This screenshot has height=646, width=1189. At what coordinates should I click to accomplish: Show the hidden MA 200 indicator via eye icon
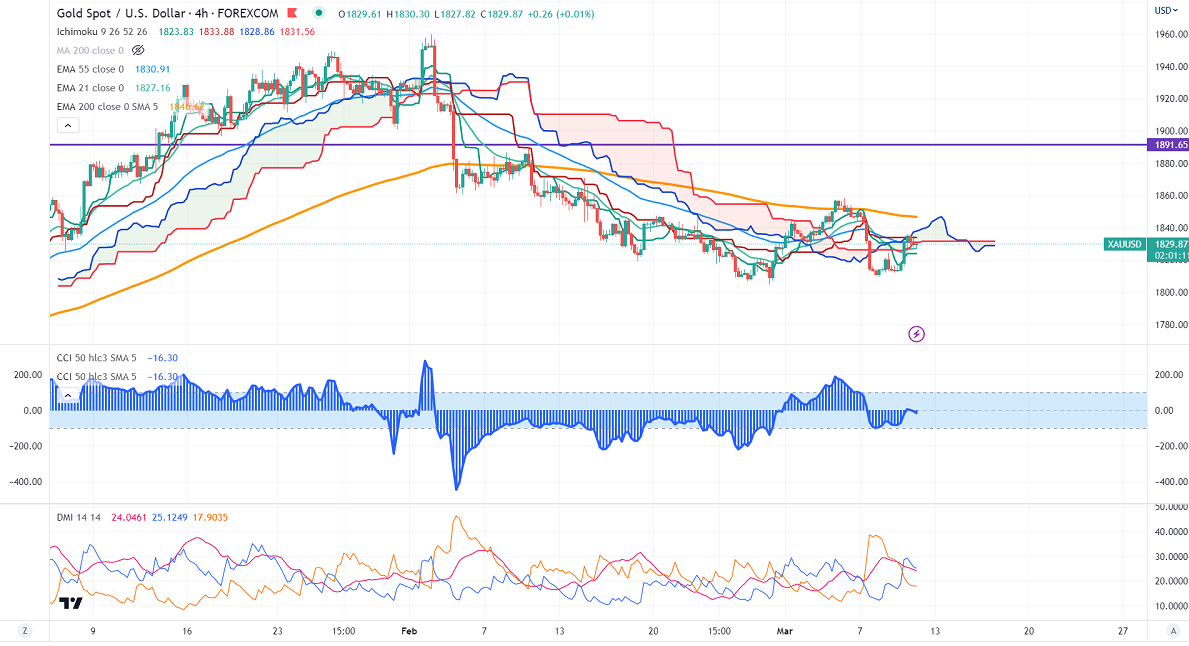(x=139, y=49)
